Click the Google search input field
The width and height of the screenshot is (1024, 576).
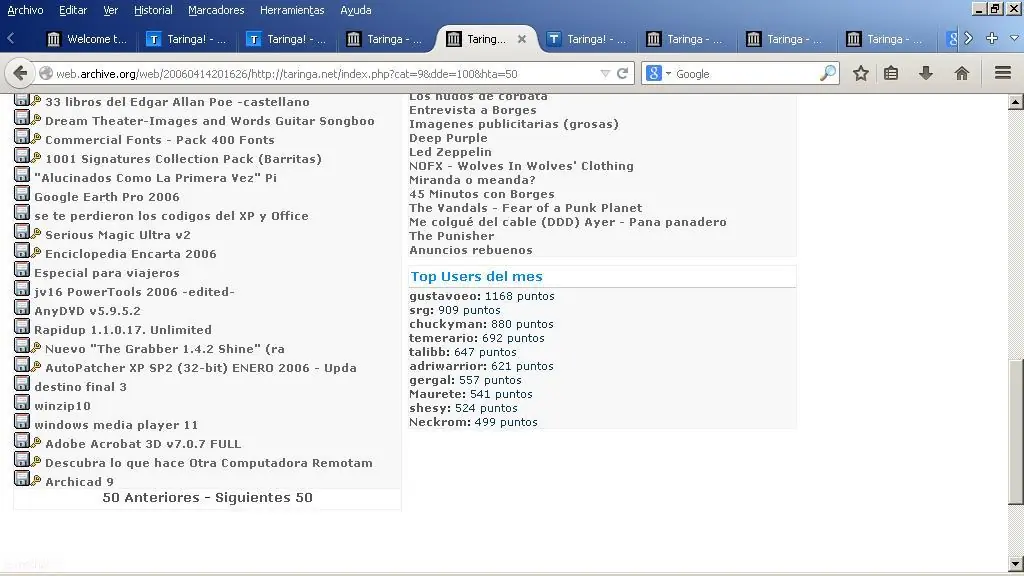(746, 74)
